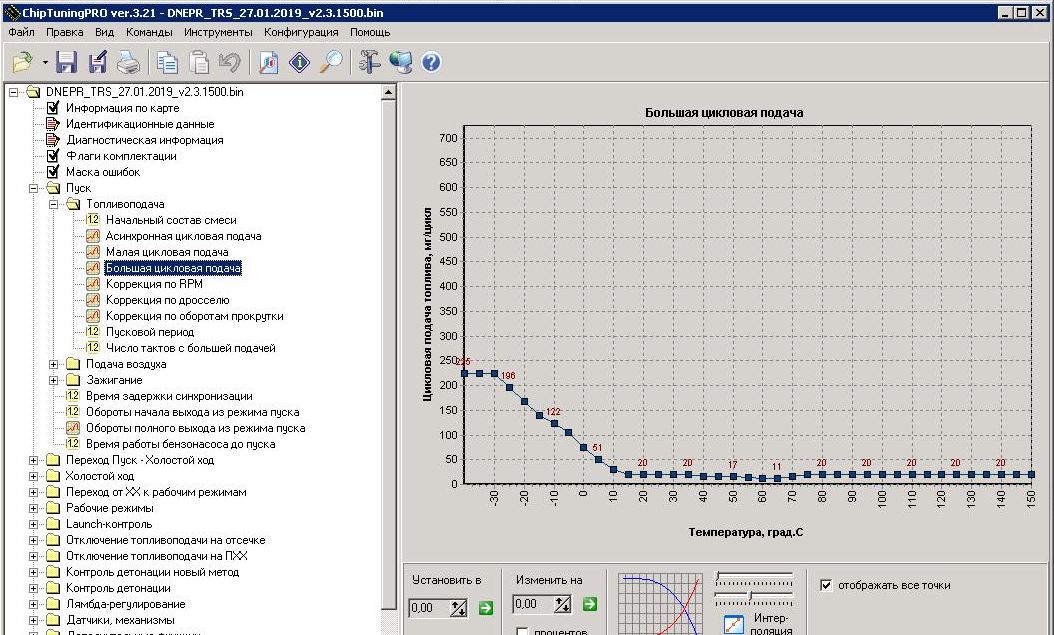
Task: Save the firmware with the floppy disk icon
Action: pos(67,62)
